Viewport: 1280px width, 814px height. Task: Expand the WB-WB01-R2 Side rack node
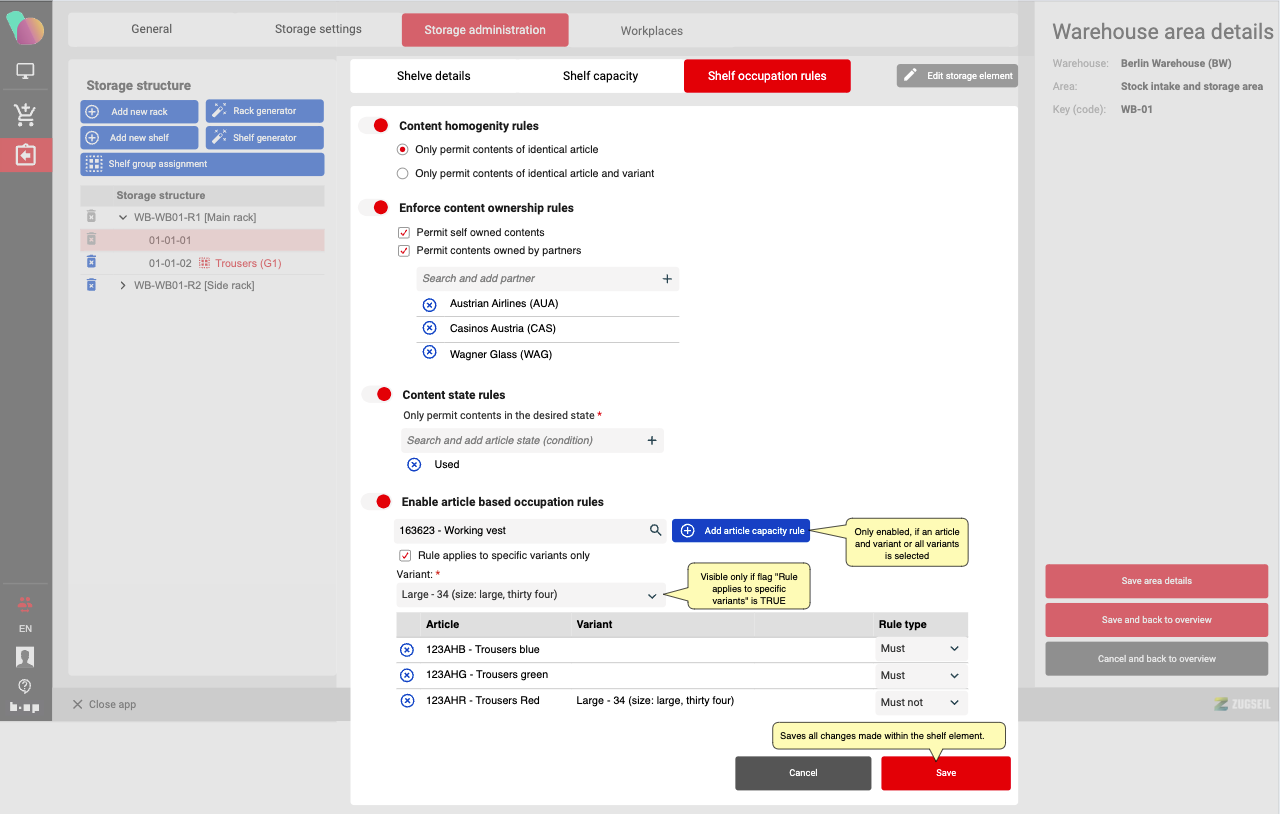[x=123, y=286]
